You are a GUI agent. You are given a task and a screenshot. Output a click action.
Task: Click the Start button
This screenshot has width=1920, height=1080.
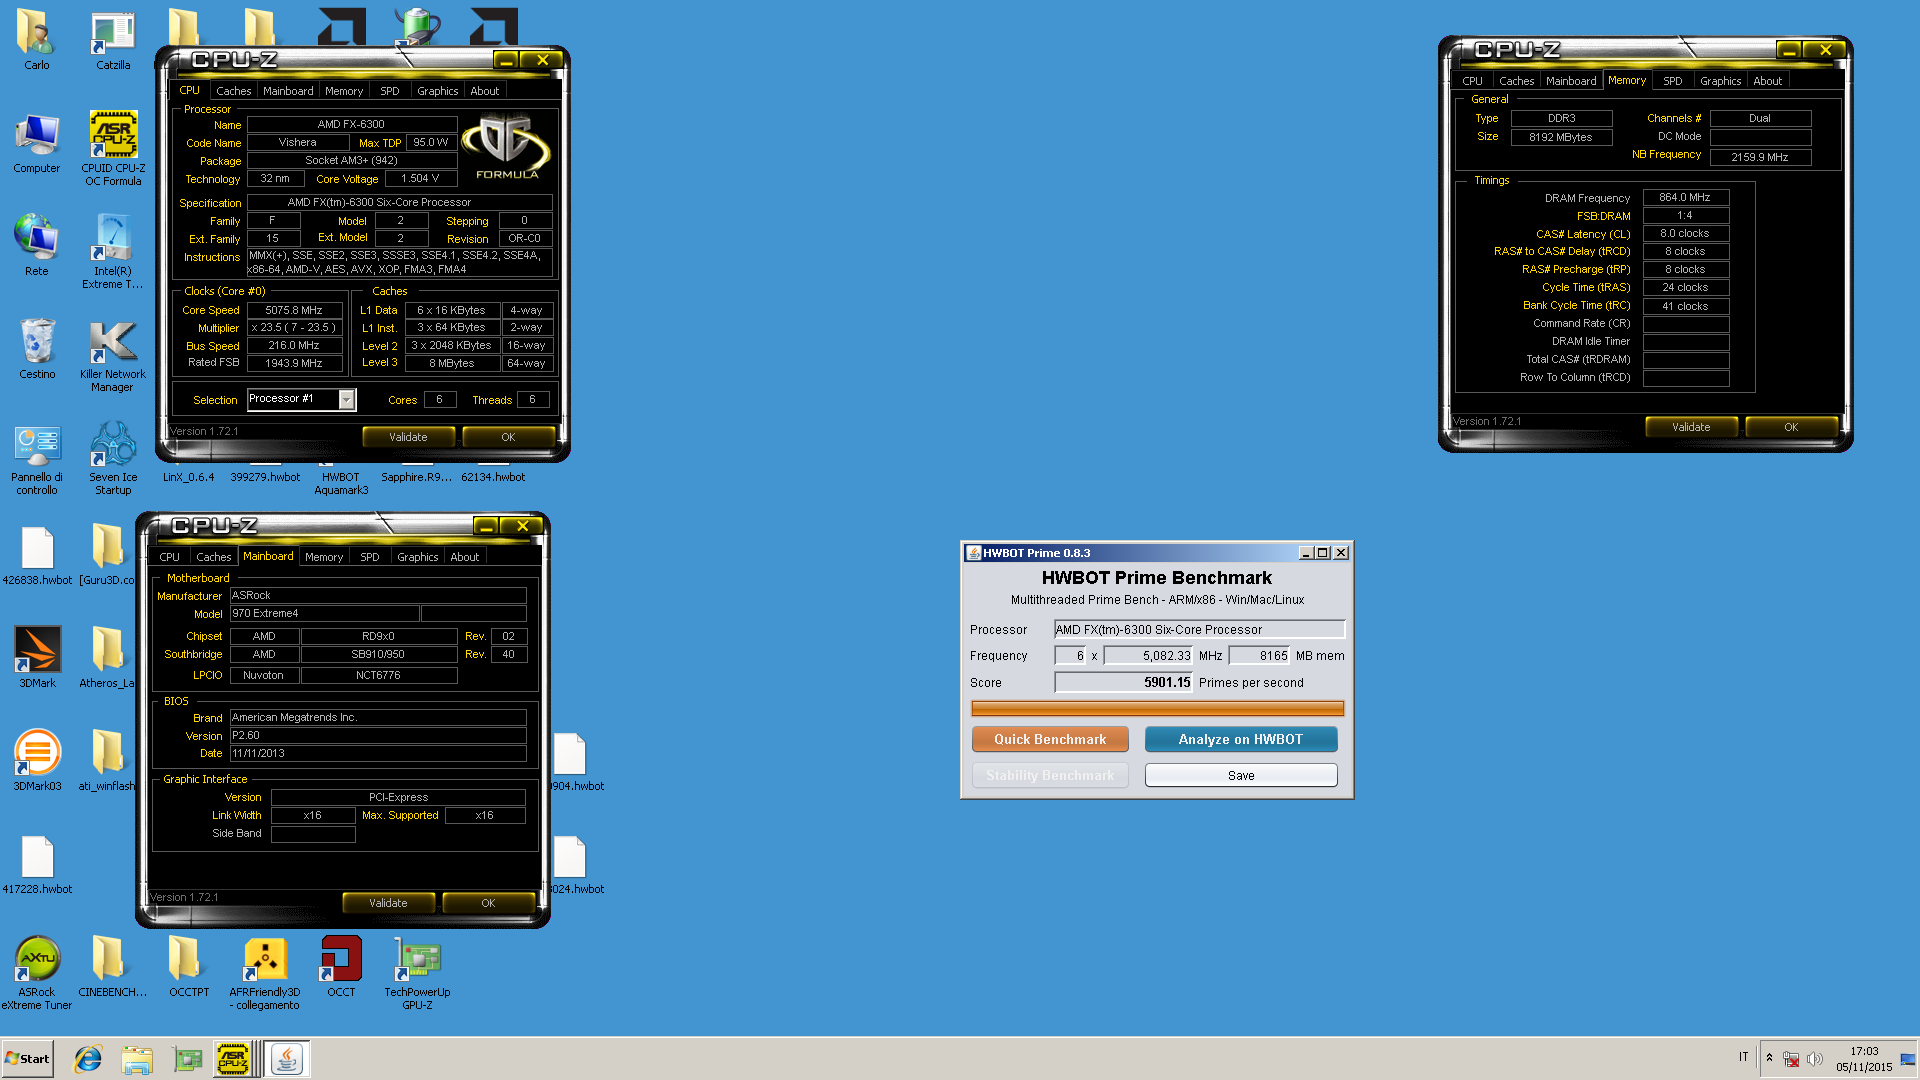(28, 1059)
